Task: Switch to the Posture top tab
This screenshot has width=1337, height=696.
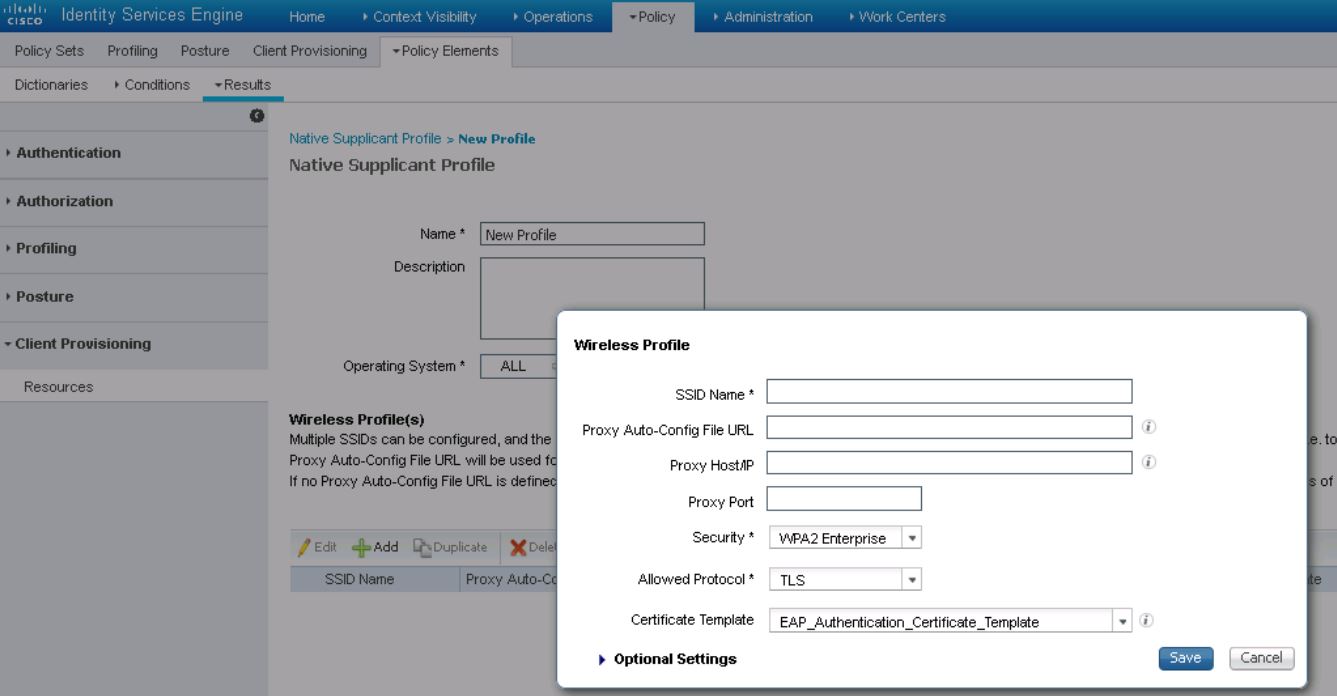Action: tap(205, 51)
